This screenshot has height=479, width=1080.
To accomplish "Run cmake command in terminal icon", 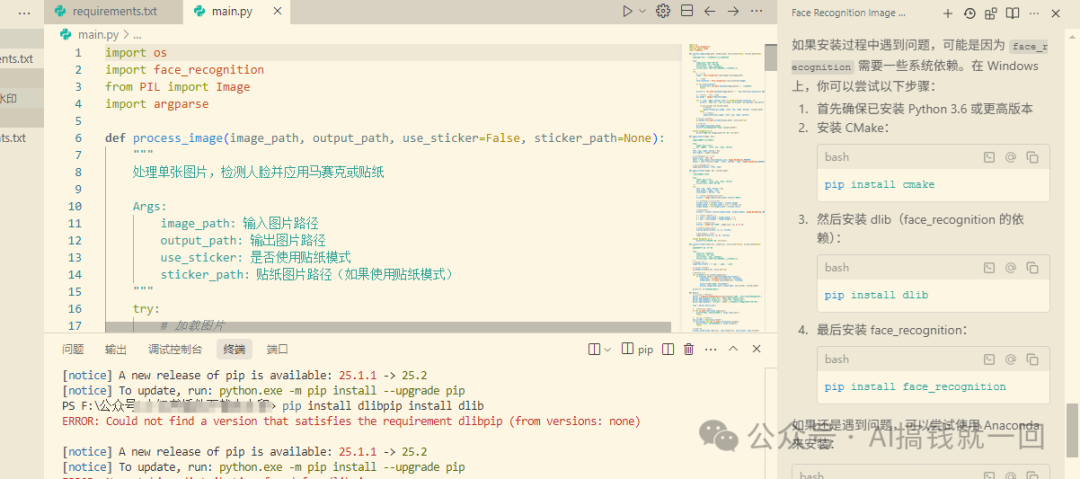I will pos(989,157).
